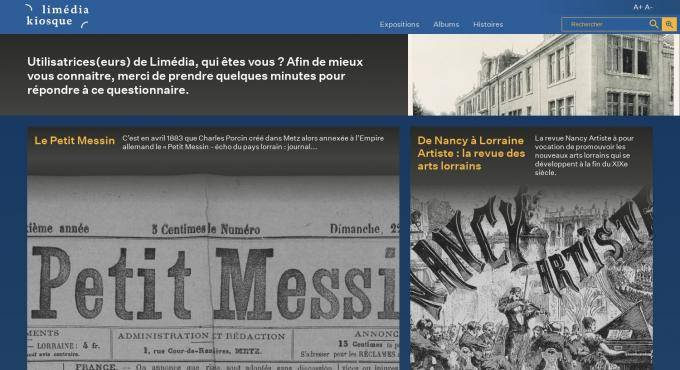Decrease text size with A-
680x370 pixels.
tap(648, 7)
